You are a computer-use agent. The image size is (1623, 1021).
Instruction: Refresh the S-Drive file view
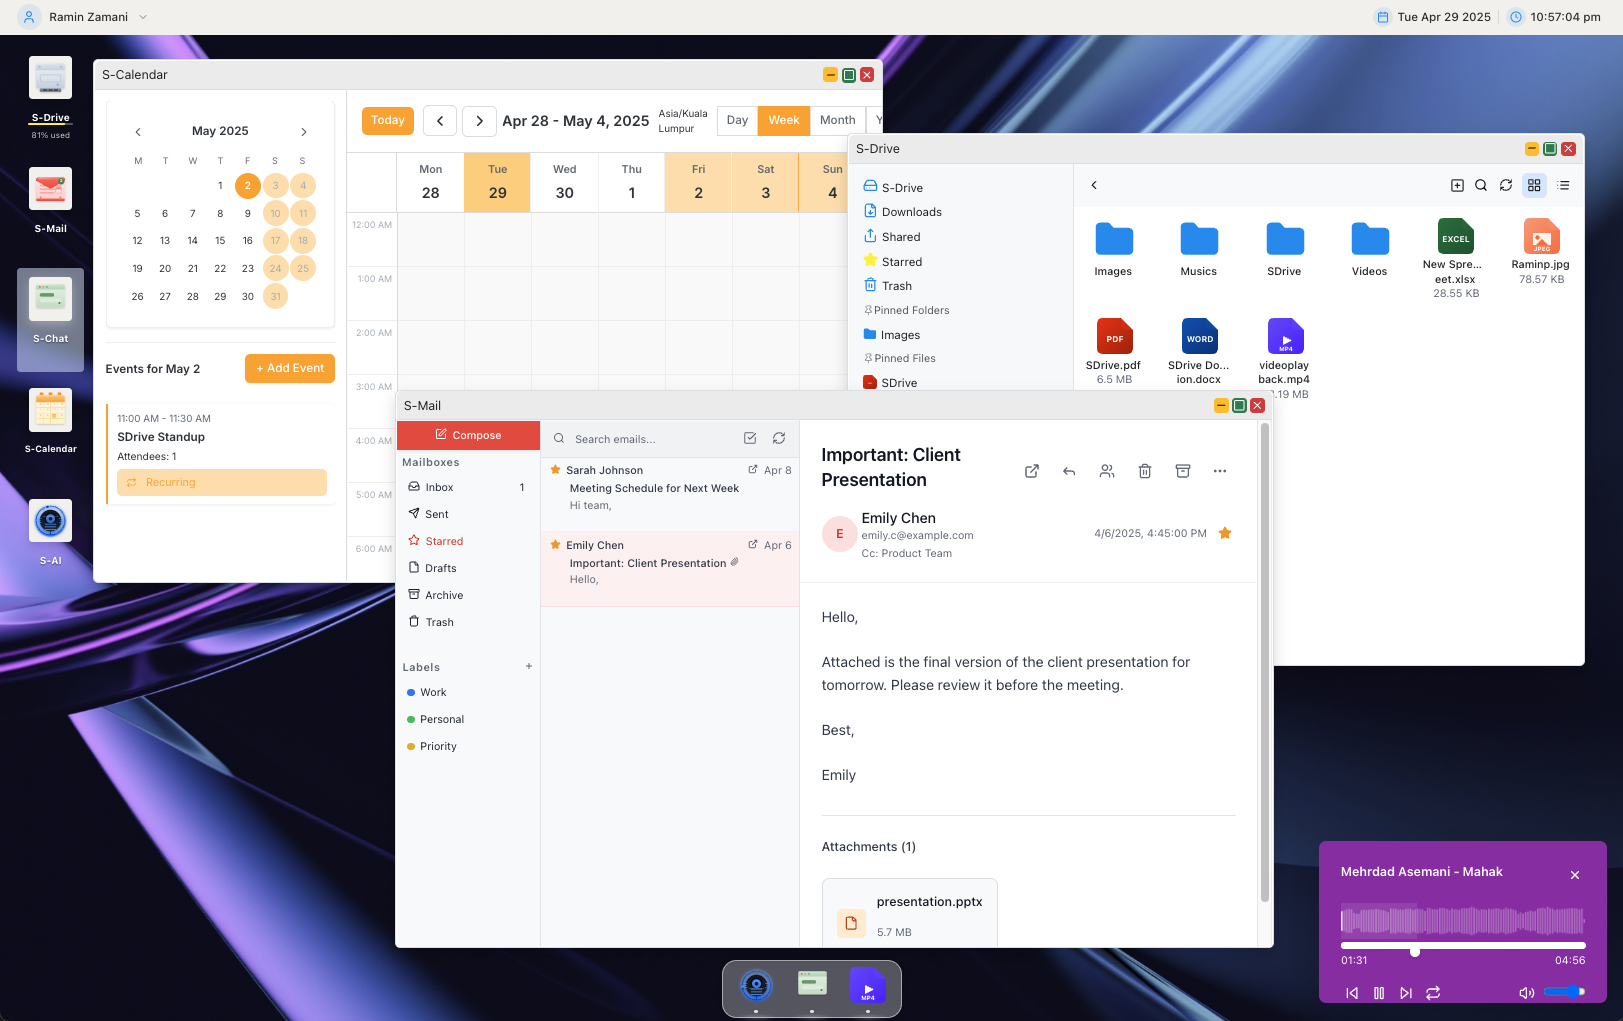[x=1507, y=185]
